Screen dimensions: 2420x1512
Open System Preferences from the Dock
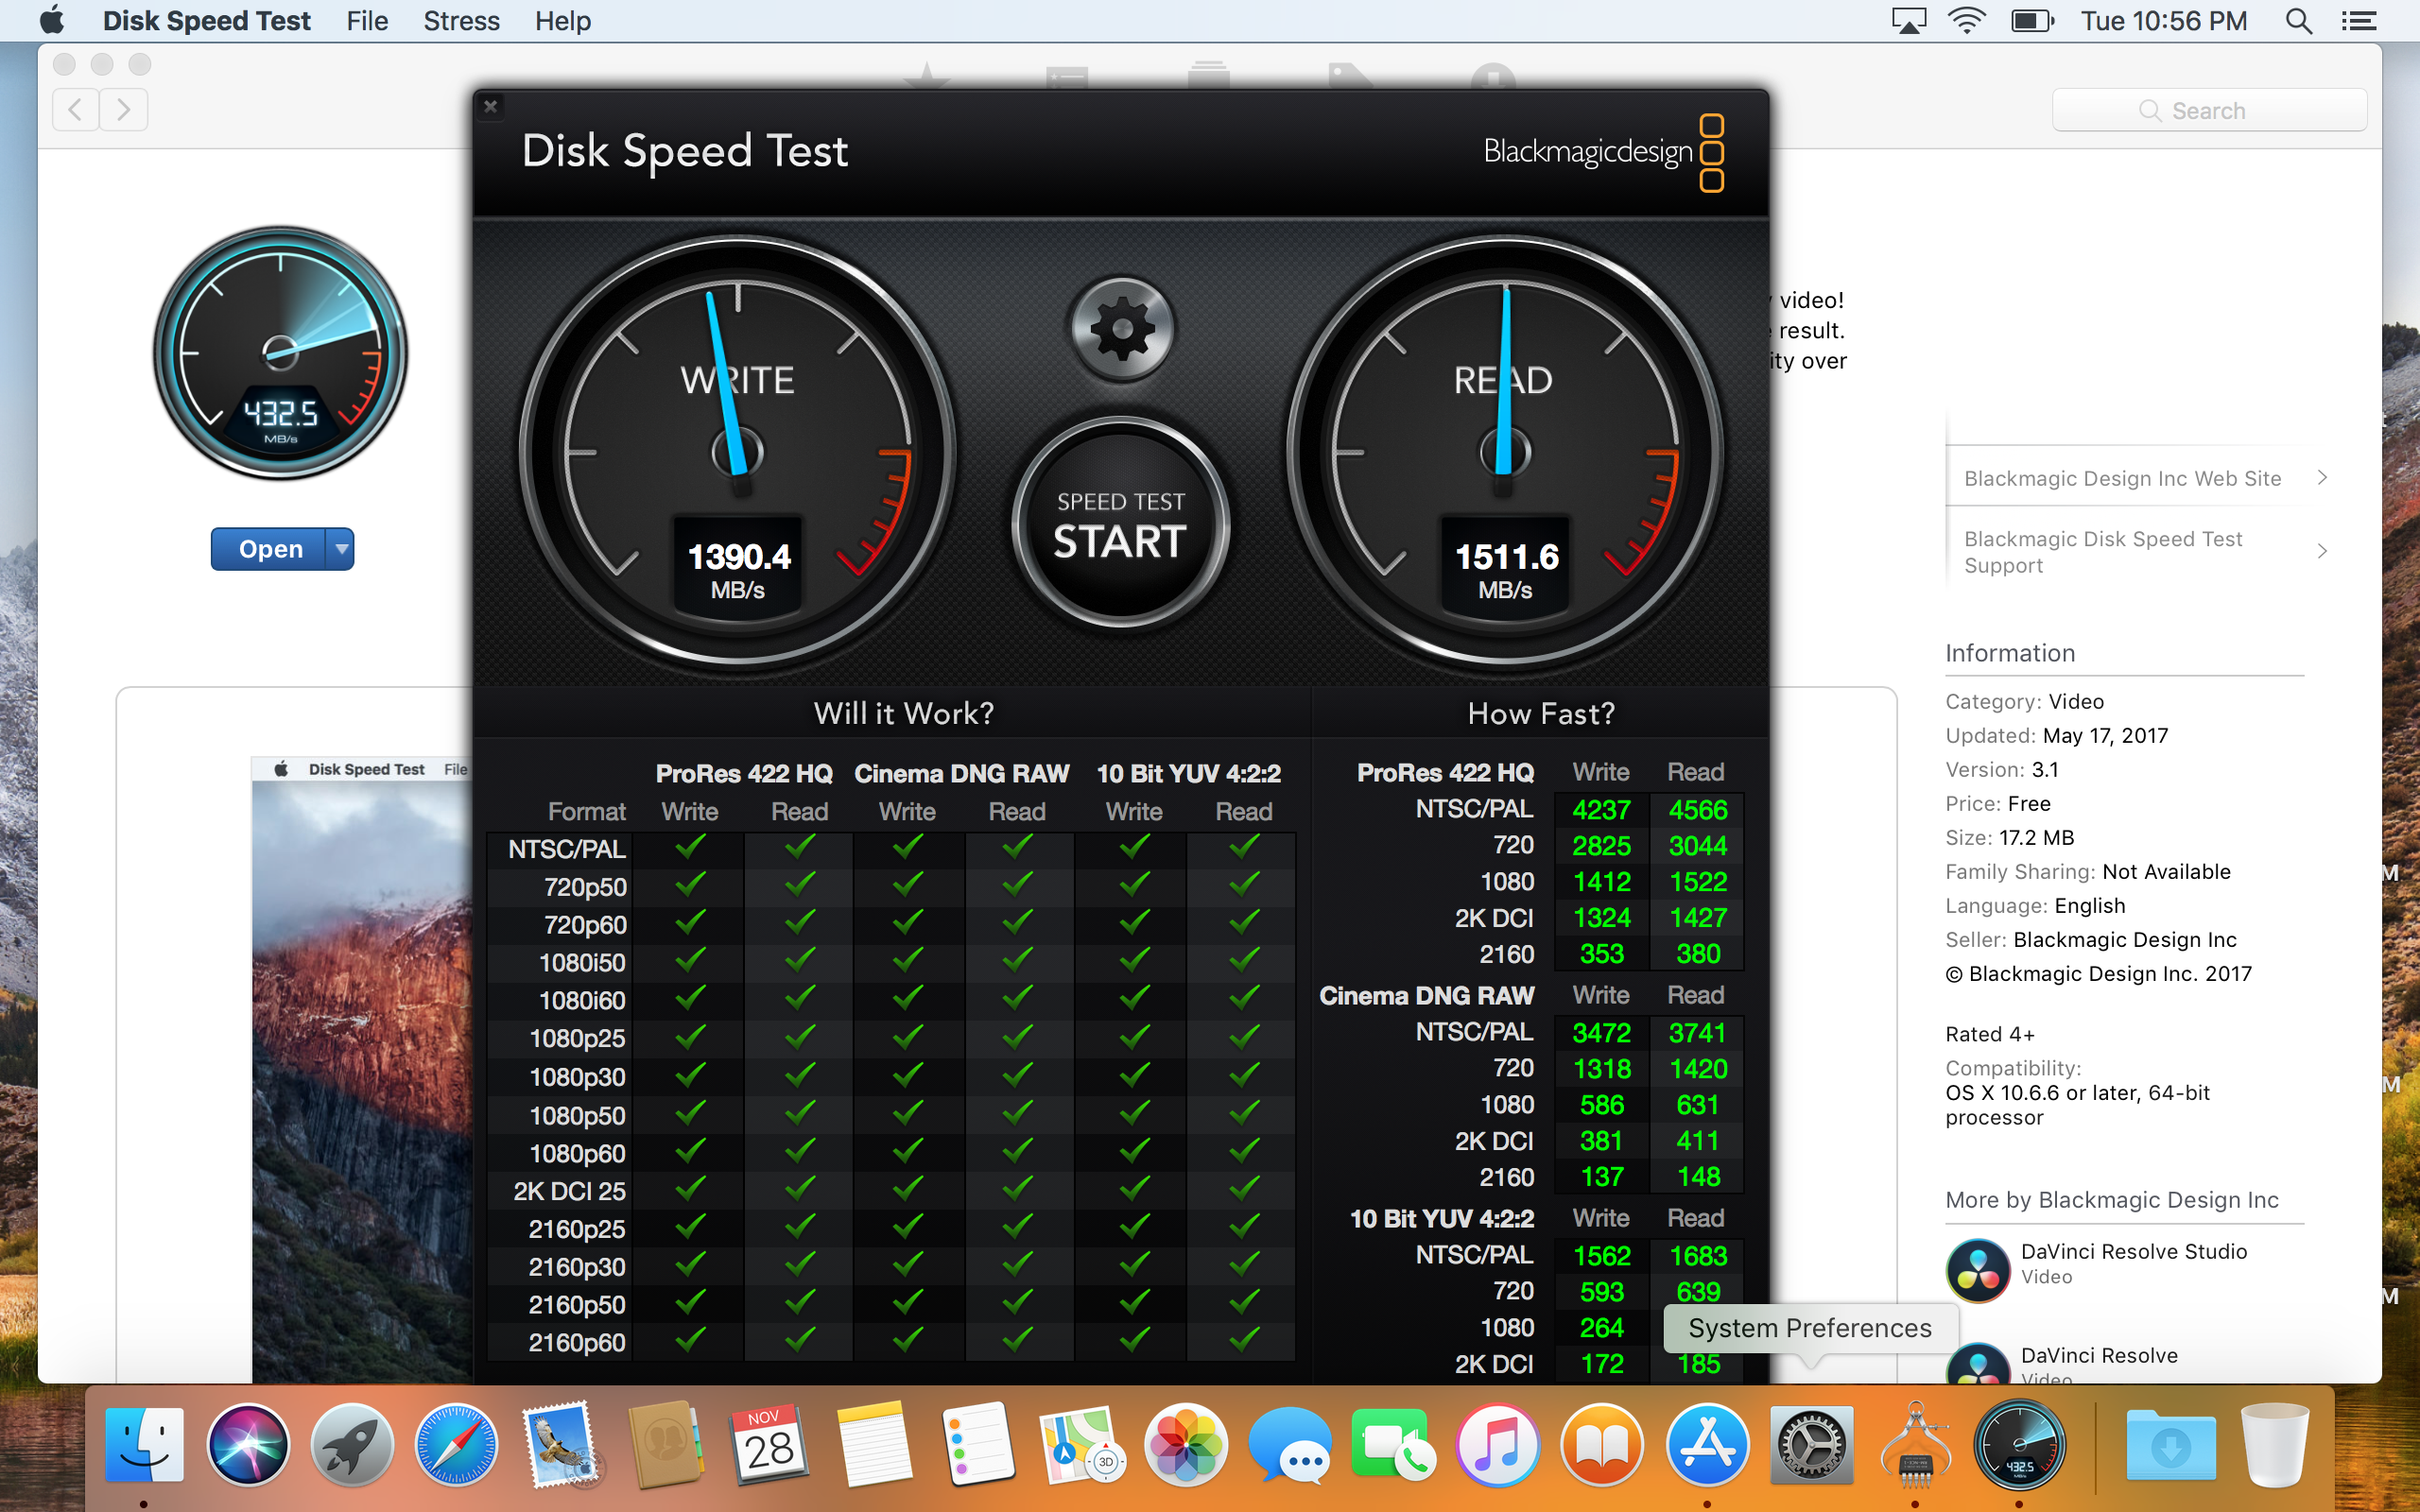(x=1811, y=1446)
